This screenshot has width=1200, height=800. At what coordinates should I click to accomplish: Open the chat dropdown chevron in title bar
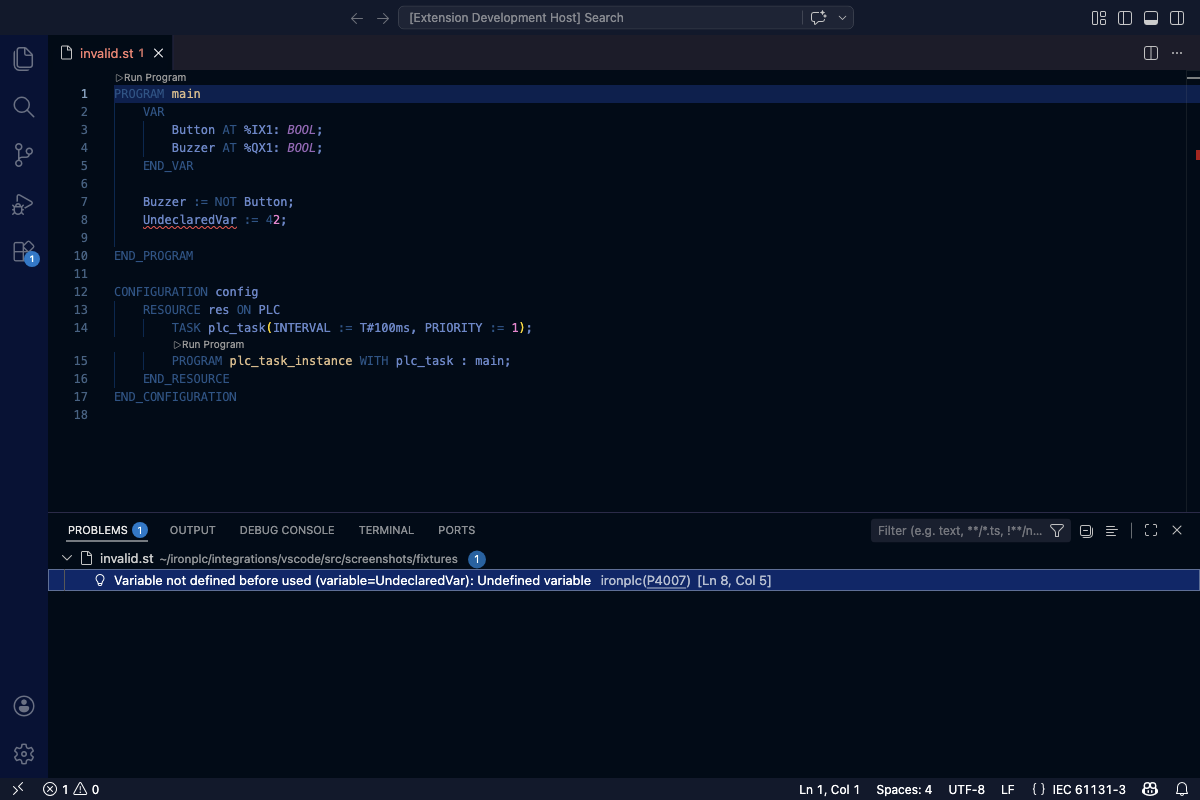tap(843, 18)
